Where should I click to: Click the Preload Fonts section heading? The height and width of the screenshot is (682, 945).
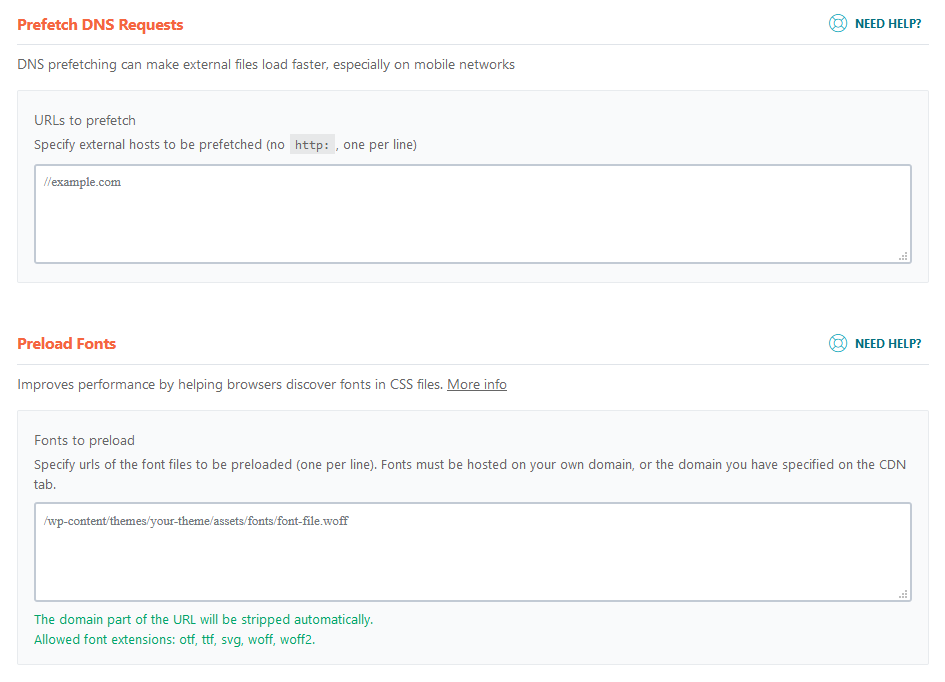[66, 343]
